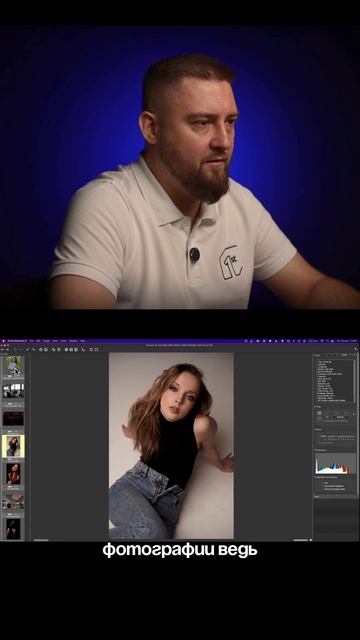Open the Help menu
Image resolution: width=360 pixels, height=640 pixels.
coord(82,341)
